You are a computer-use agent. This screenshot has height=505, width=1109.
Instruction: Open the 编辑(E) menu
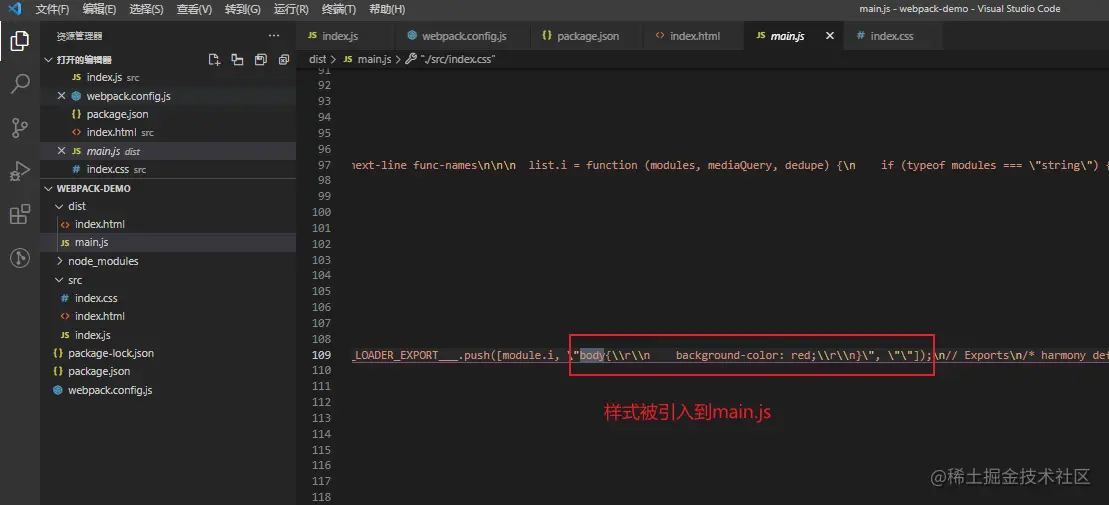[x=100, y=9]
